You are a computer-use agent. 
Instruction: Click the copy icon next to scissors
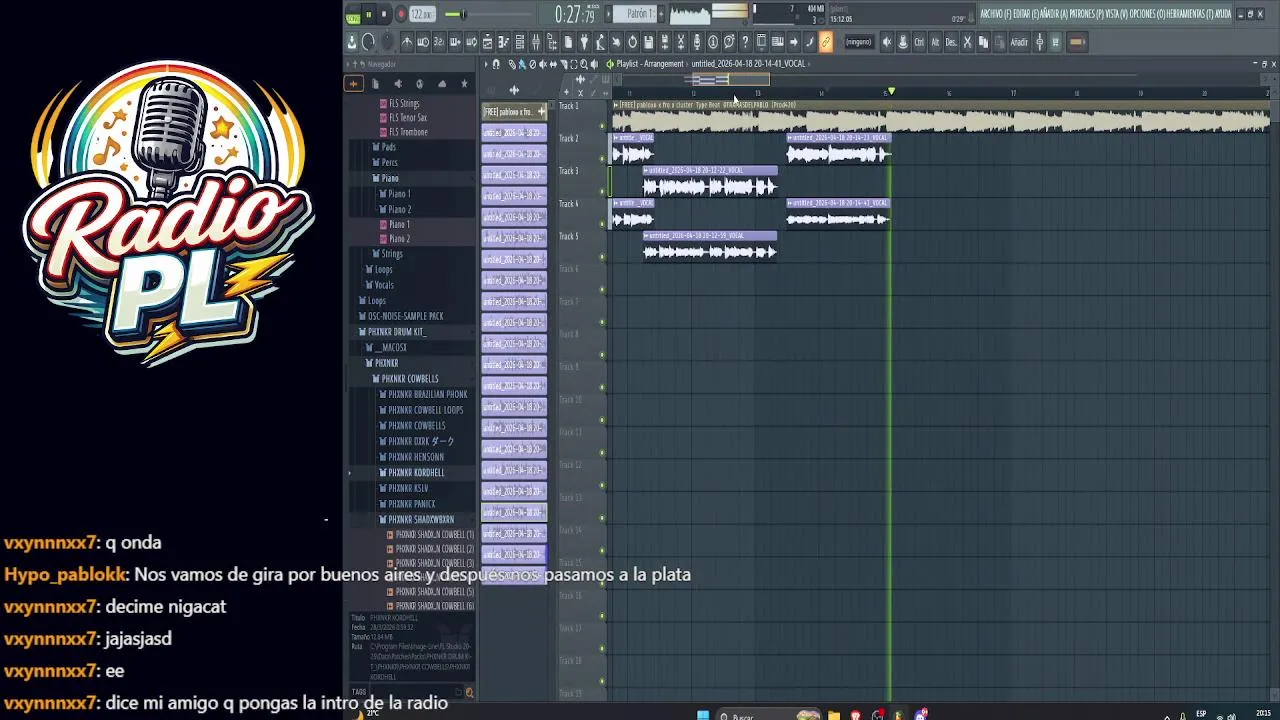point(983,42)
